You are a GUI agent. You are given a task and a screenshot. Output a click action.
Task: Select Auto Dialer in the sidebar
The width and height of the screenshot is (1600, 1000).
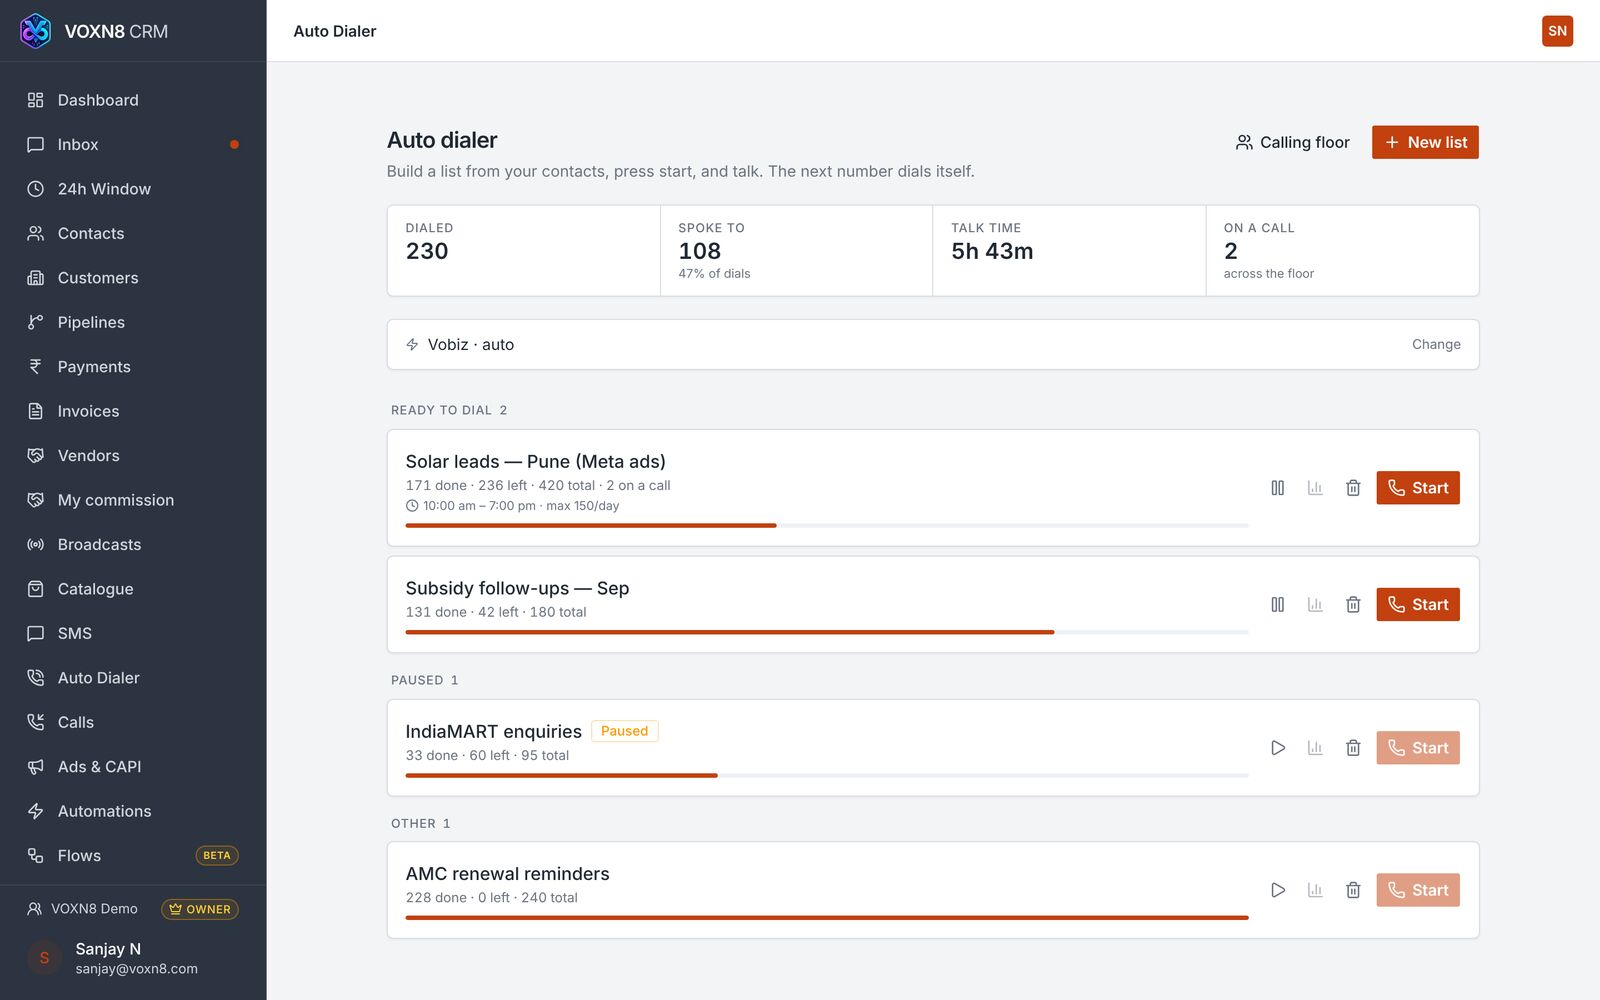click(133, 678)
